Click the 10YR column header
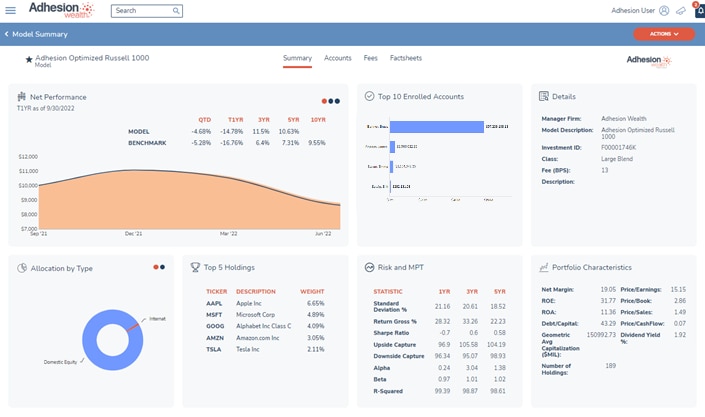Screen dimensions: 705x417 tap(318, 120)
